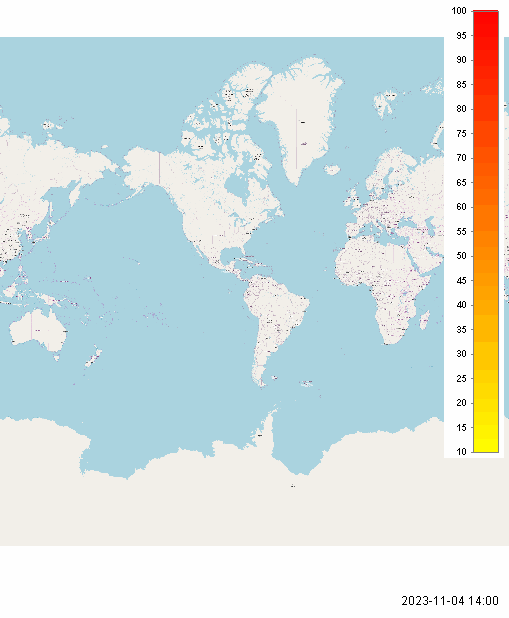Click Alaska on the world map
The image size is (509, 618).
143,166
